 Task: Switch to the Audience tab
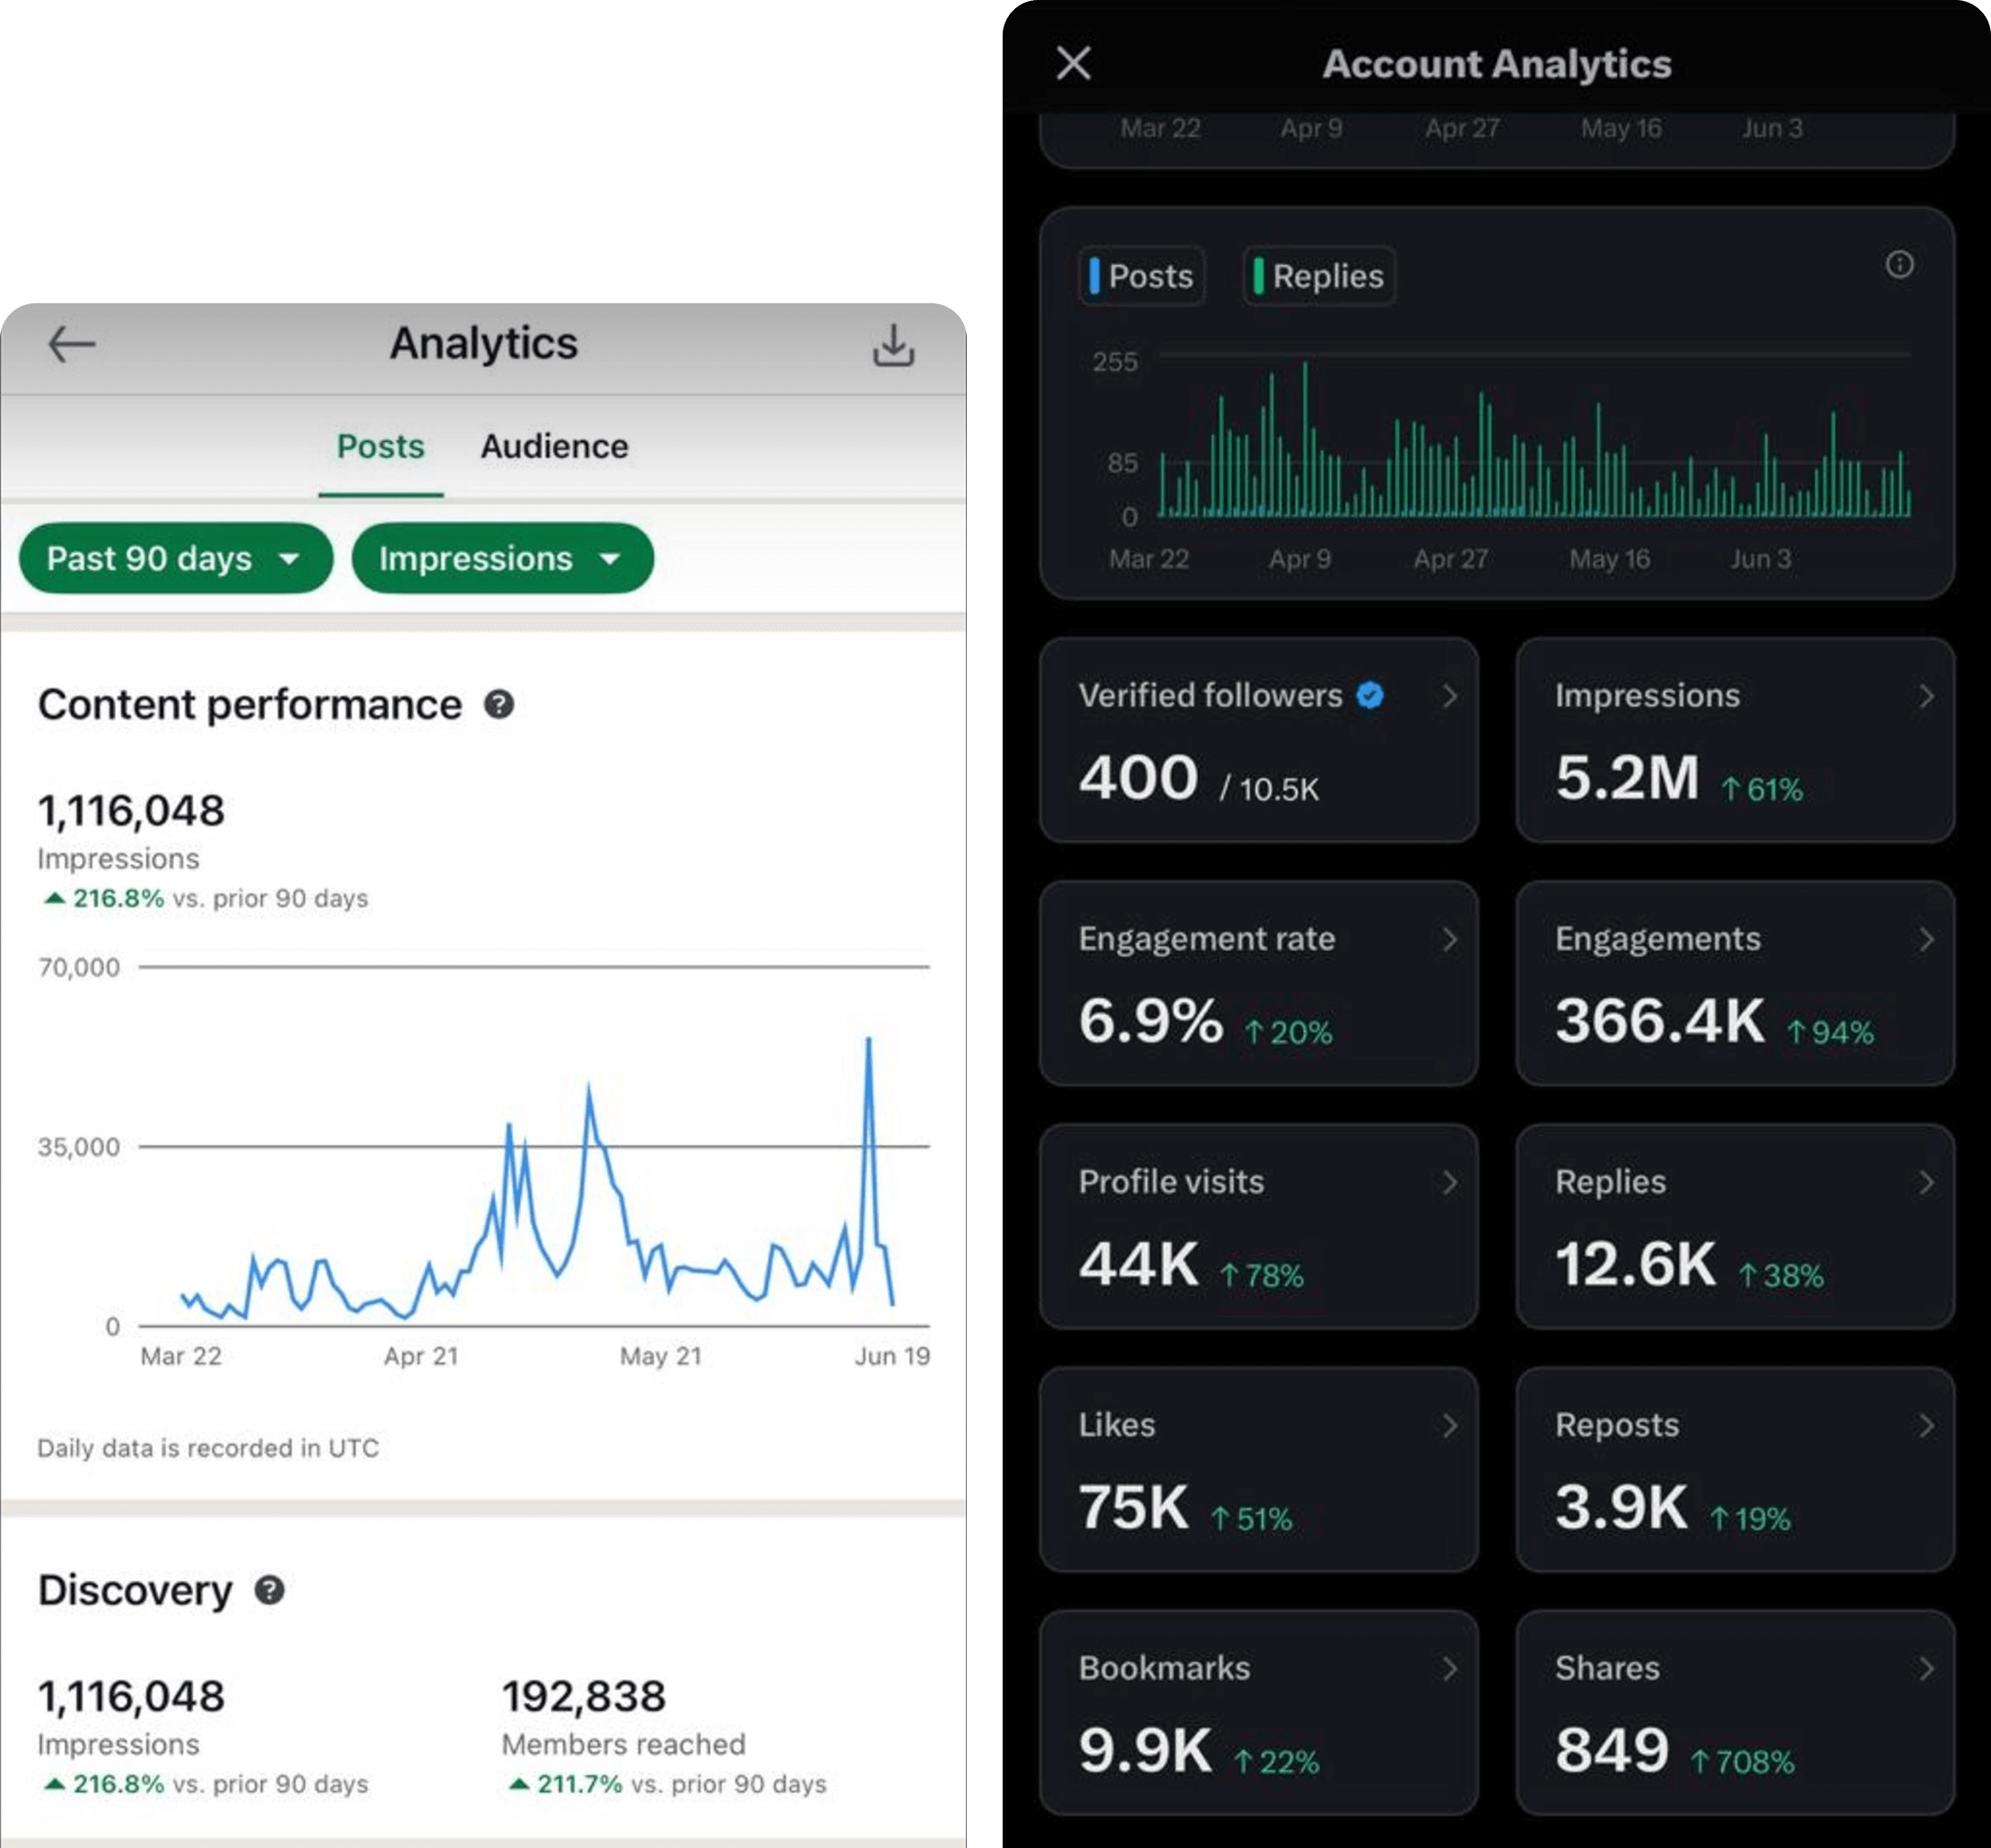[554, 446]
